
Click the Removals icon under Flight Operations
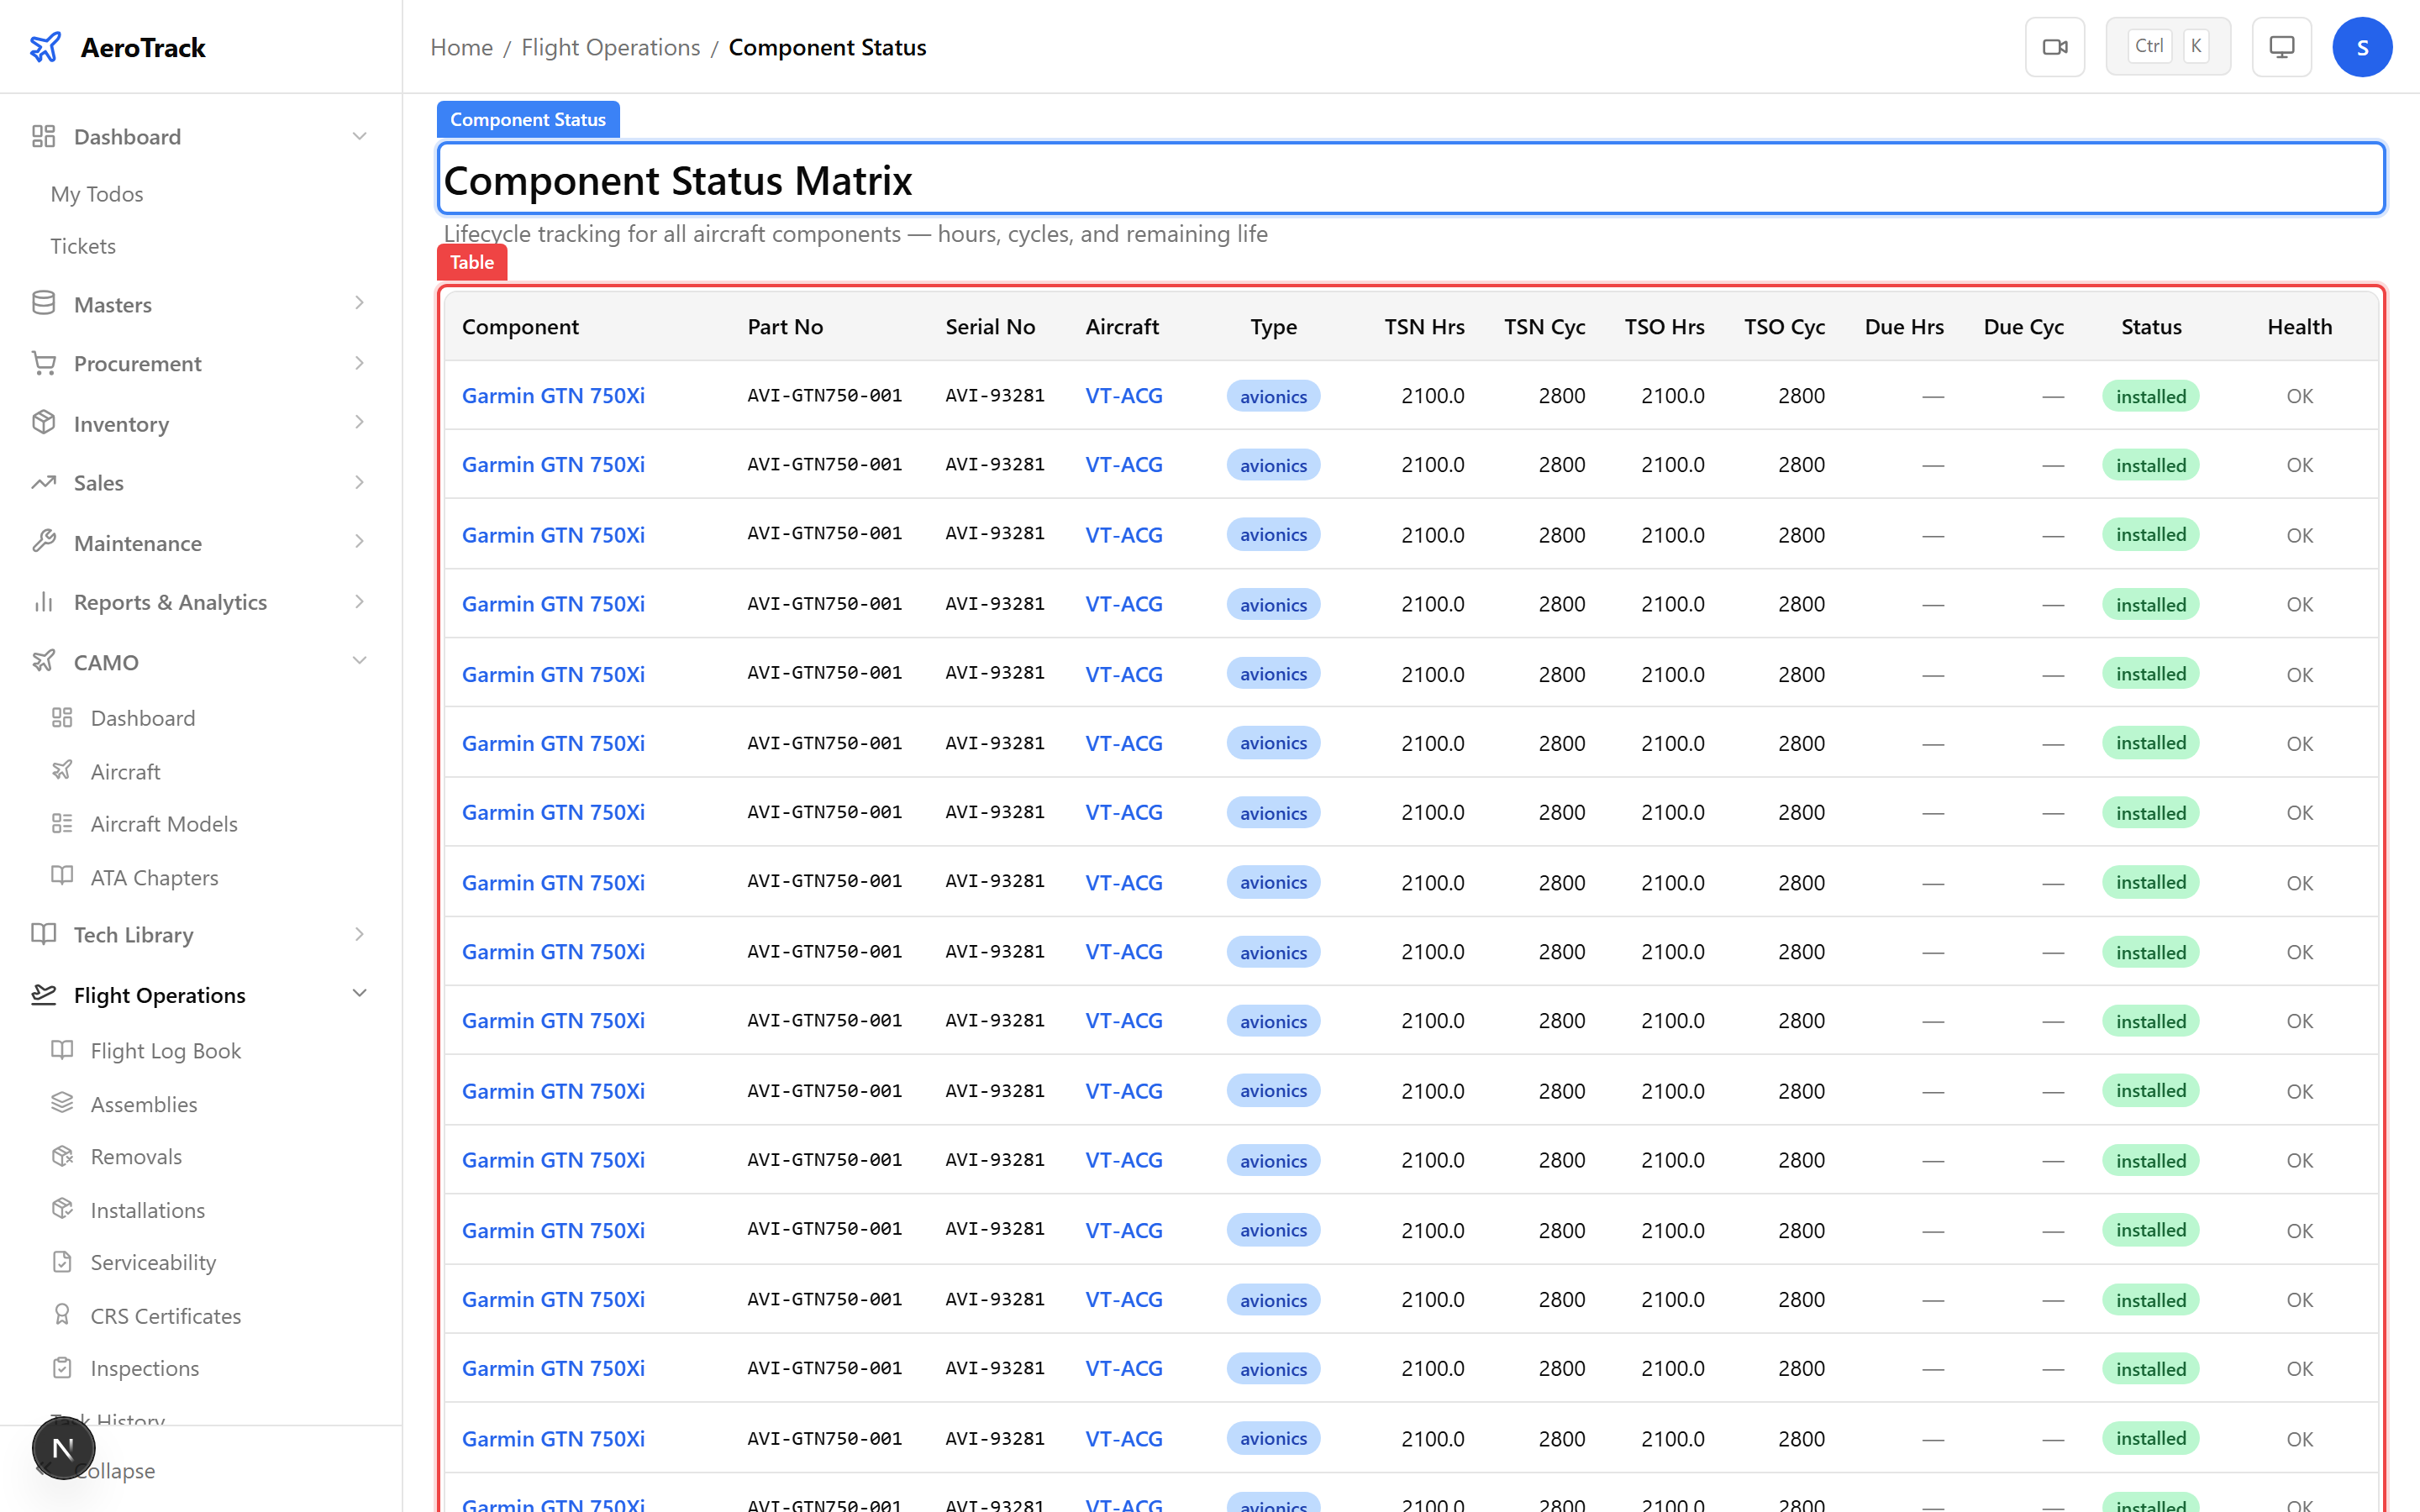tap(62, 1156)
